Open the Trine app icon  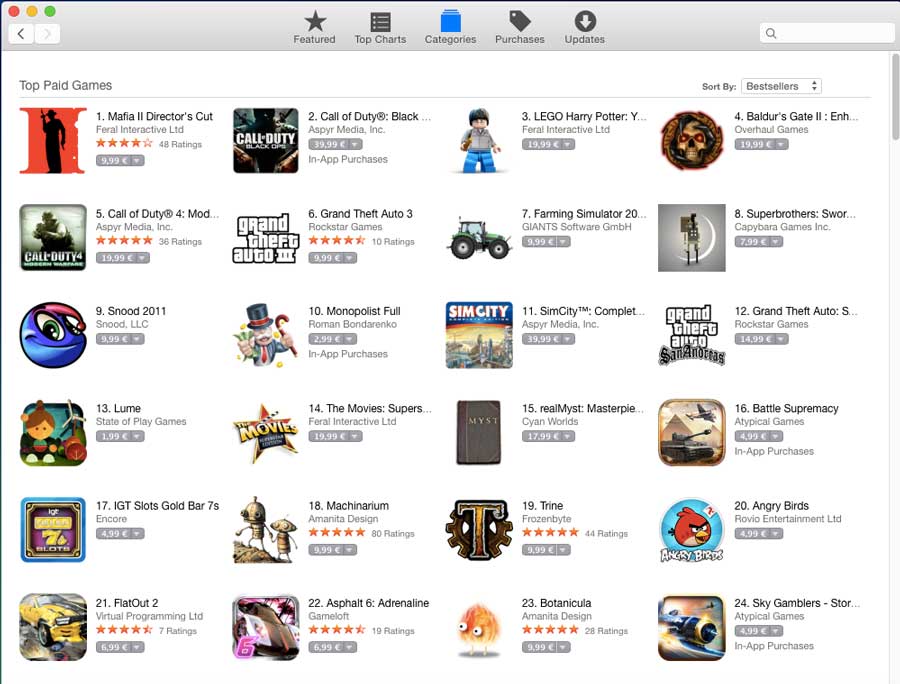point(479,530)
